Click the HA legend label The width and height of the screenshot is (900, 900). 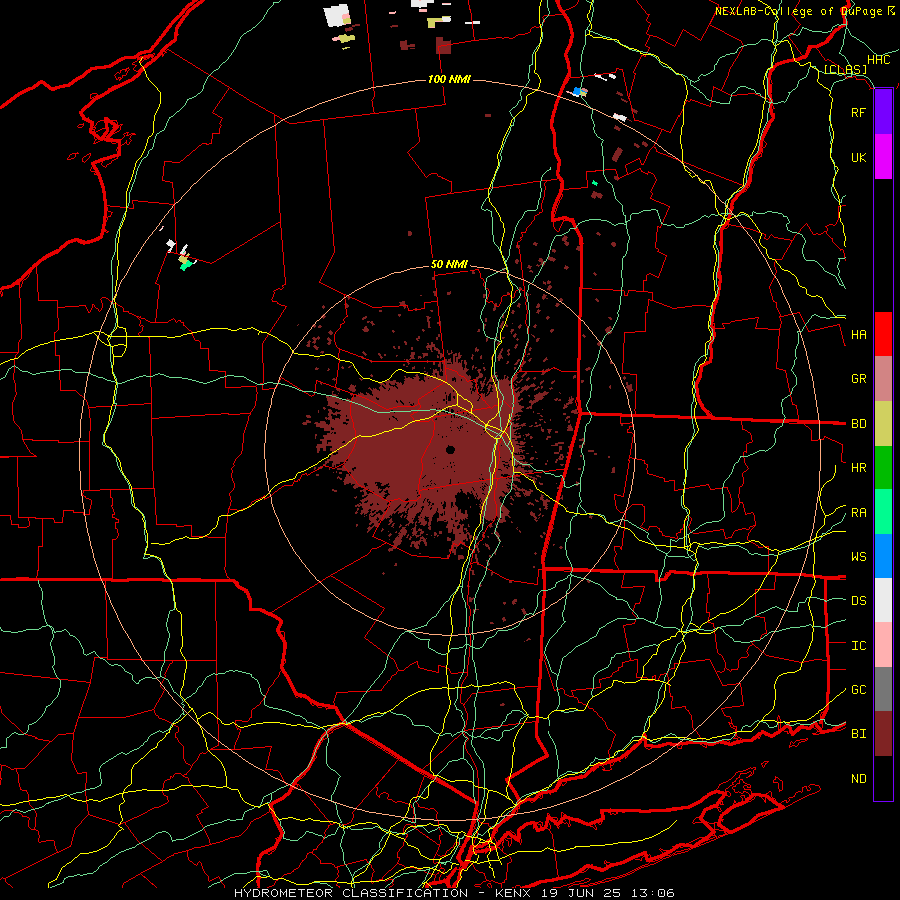pos(859,335)
